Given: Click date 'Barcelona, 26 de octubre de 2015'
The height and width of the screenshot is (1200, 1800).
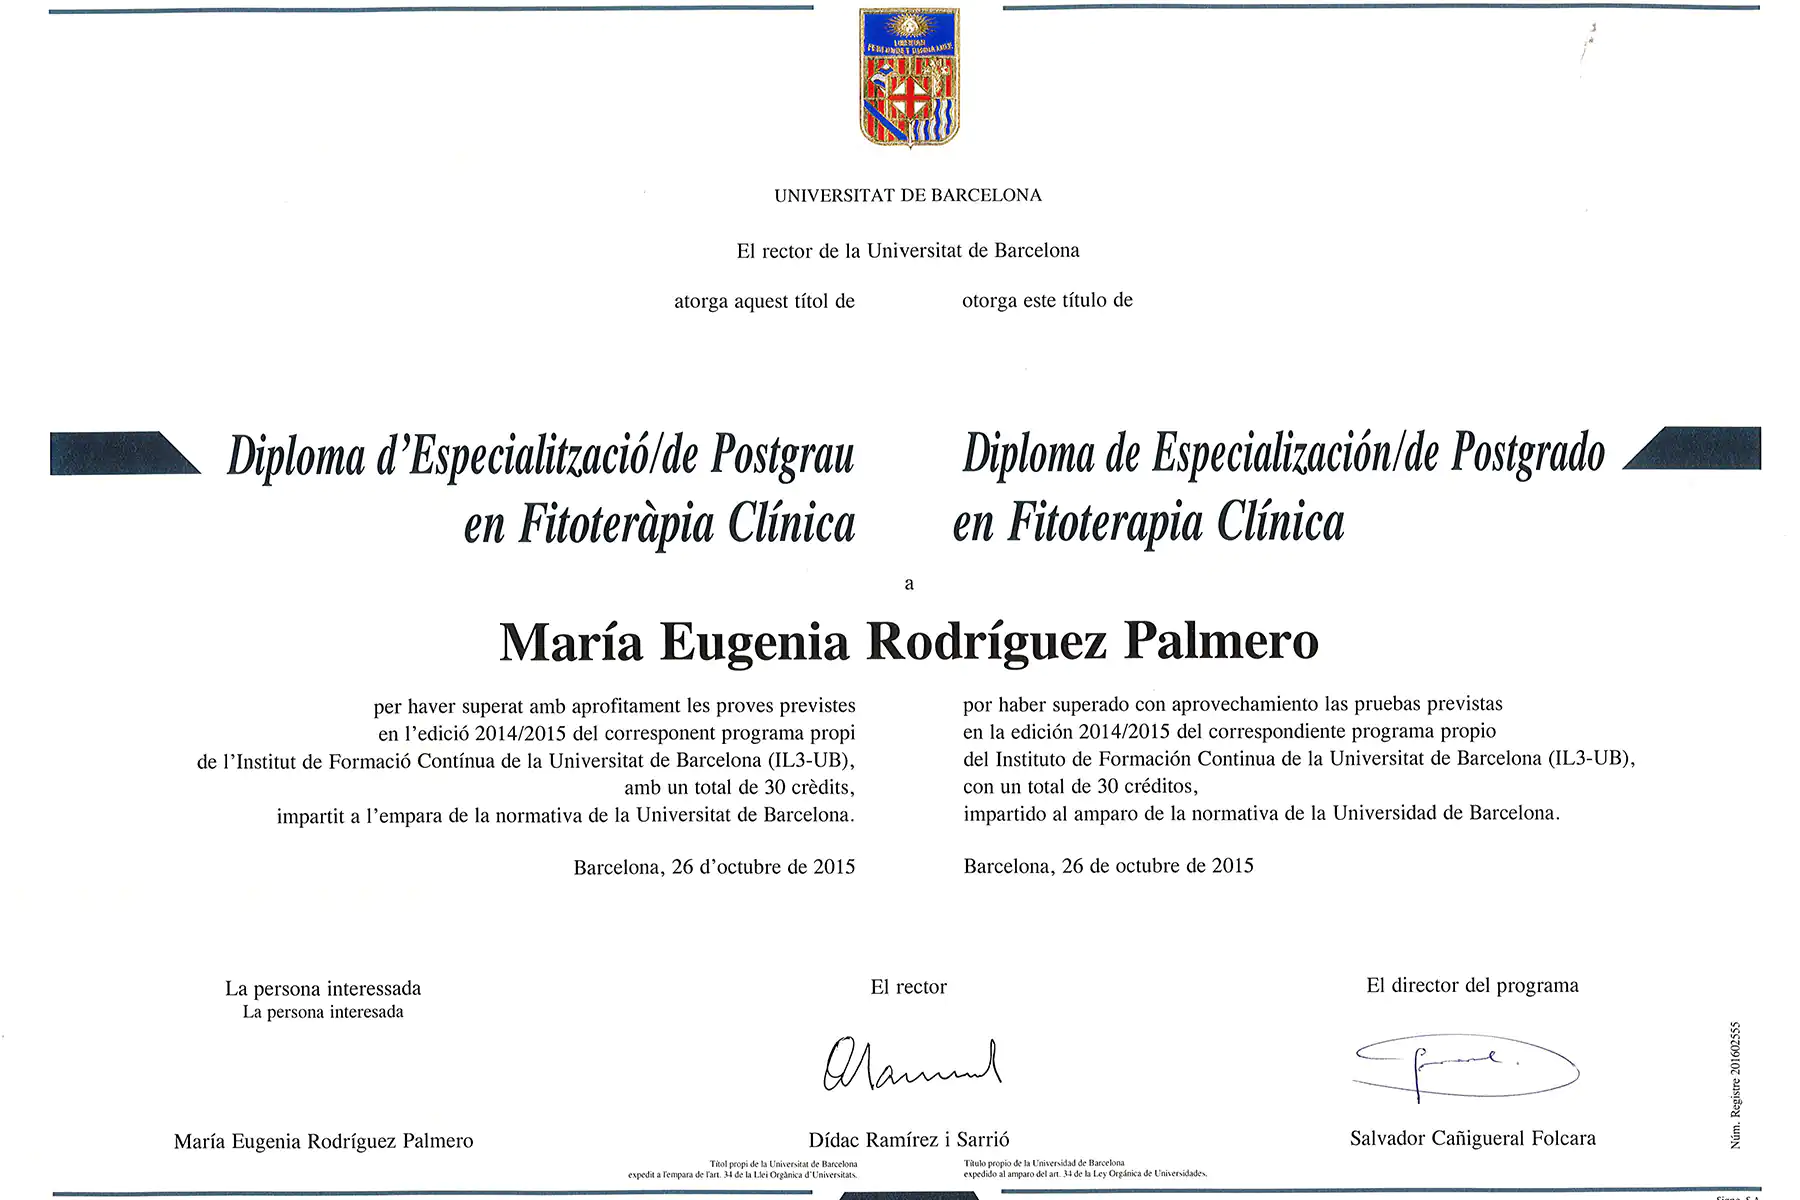Looking at the screenshot, I should (x=1109, y=866).
